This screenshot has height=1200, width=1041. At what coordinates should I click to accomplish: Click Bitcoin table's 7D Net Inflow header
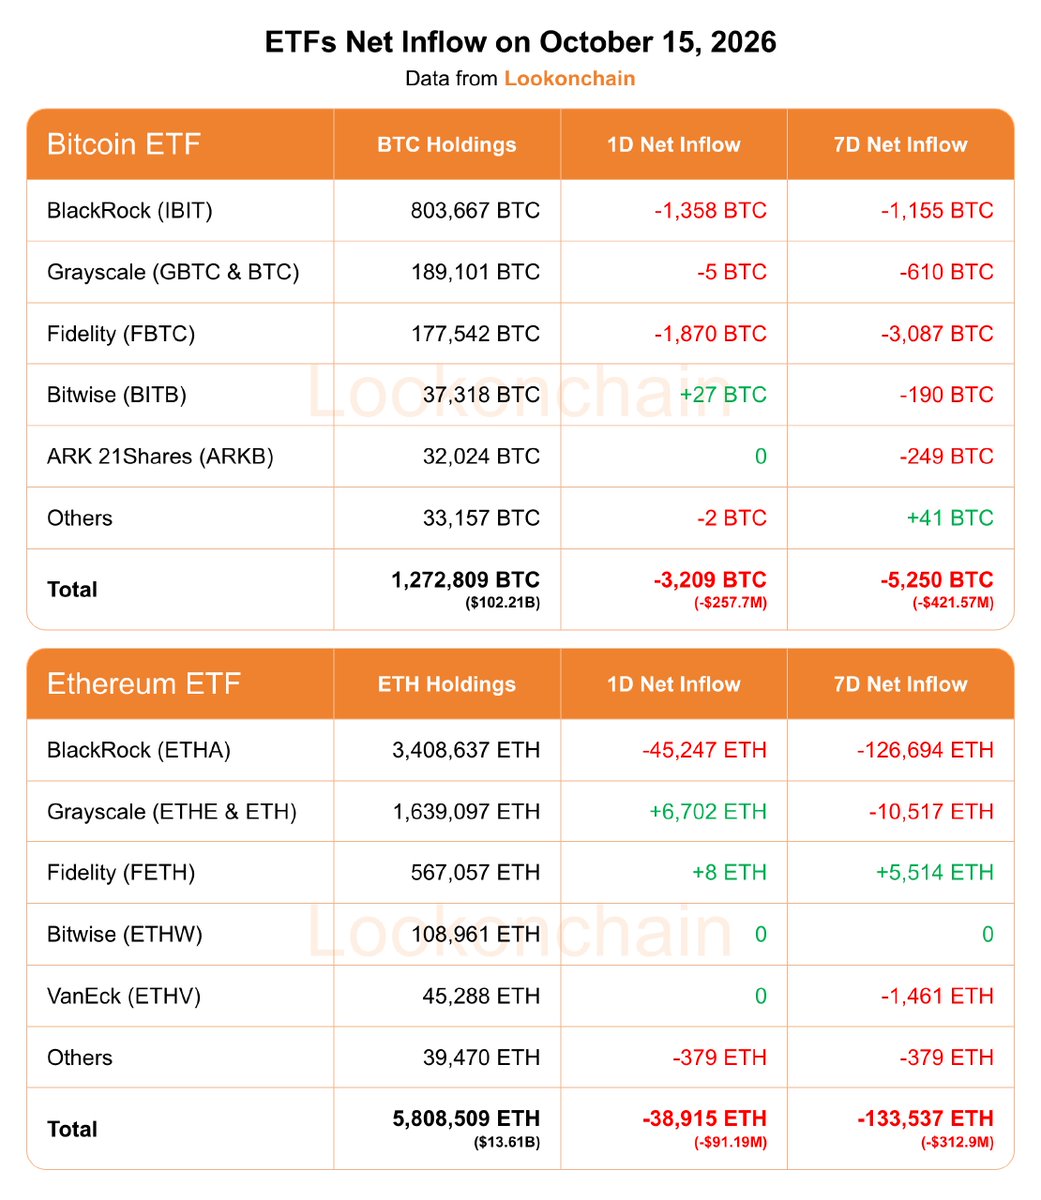point(901,144)
